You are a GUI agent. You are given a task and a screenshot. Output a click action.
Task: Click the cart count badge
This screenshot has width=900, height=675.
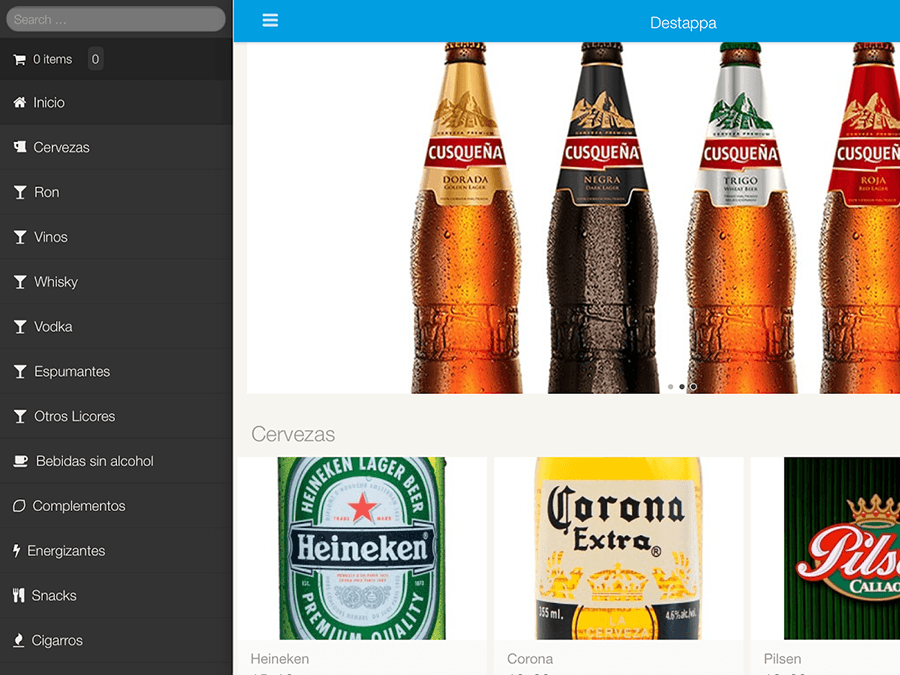pos(95,59)
